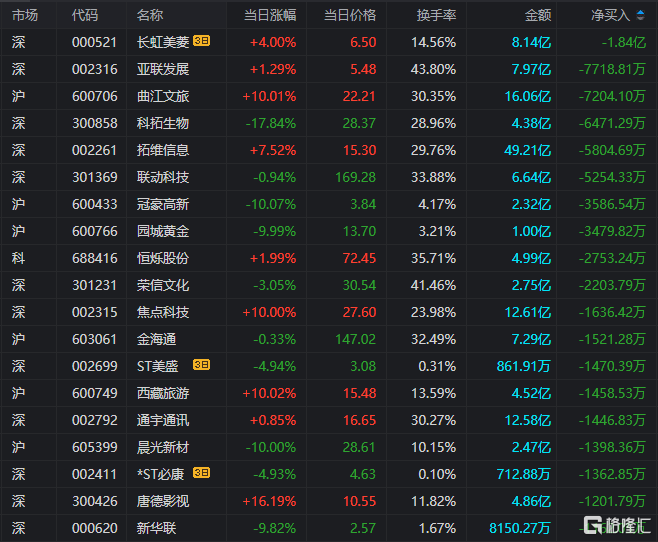
Task: Click amount 49.21亿 for 拓维信息
Action: [x=527, y=150]
